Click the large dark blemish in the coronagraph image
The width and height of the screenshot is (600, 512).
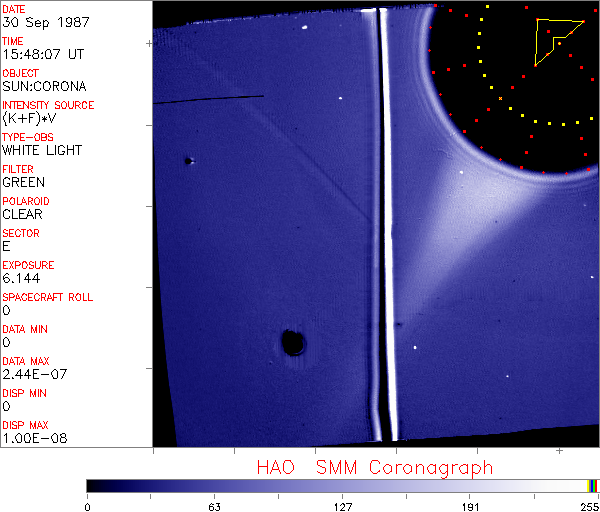(x=293, y=342)
